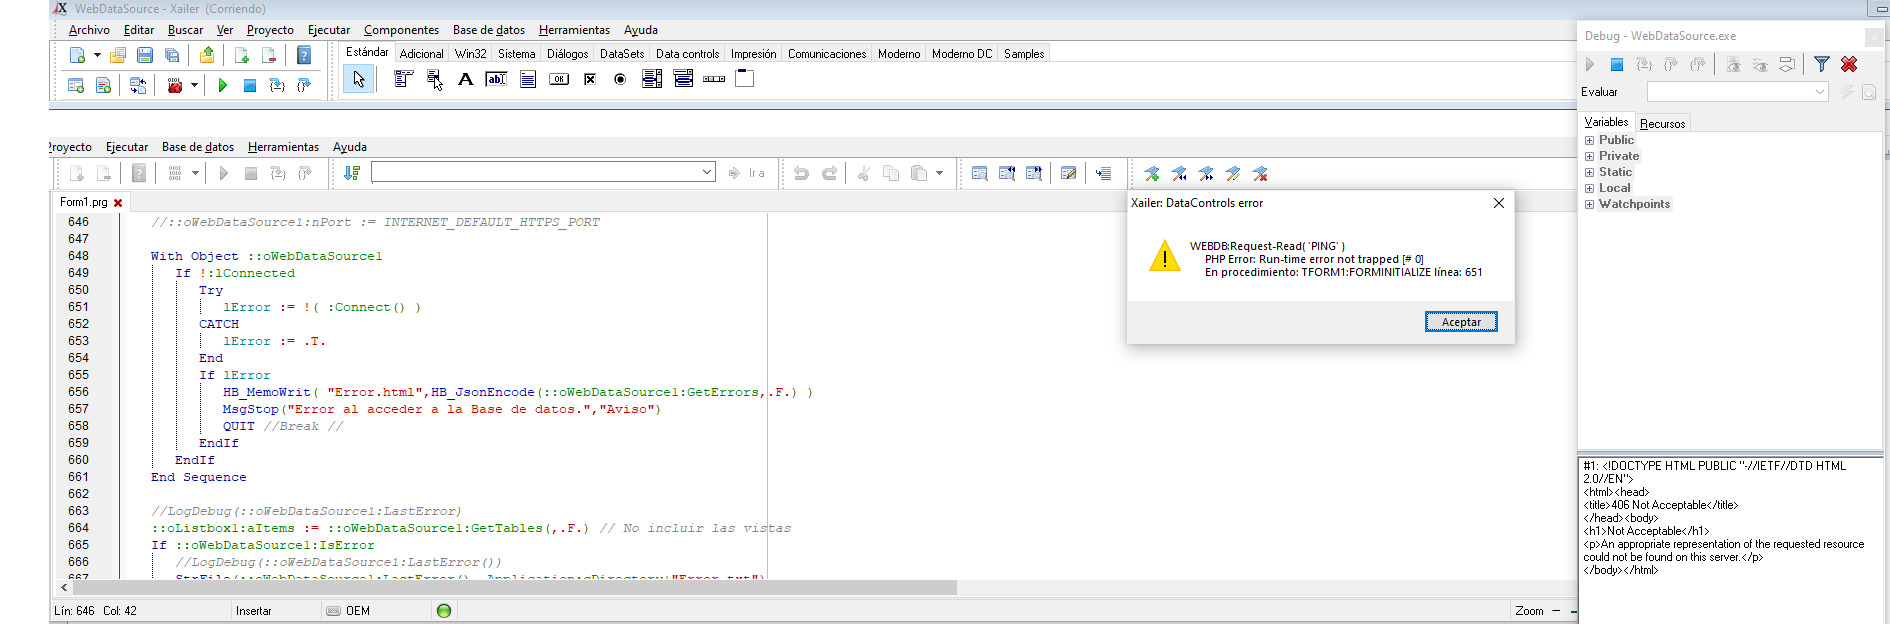This screenshot has height=624, width=1890.
Task: Open the top Base de datos menu
Action: [489, 30]
